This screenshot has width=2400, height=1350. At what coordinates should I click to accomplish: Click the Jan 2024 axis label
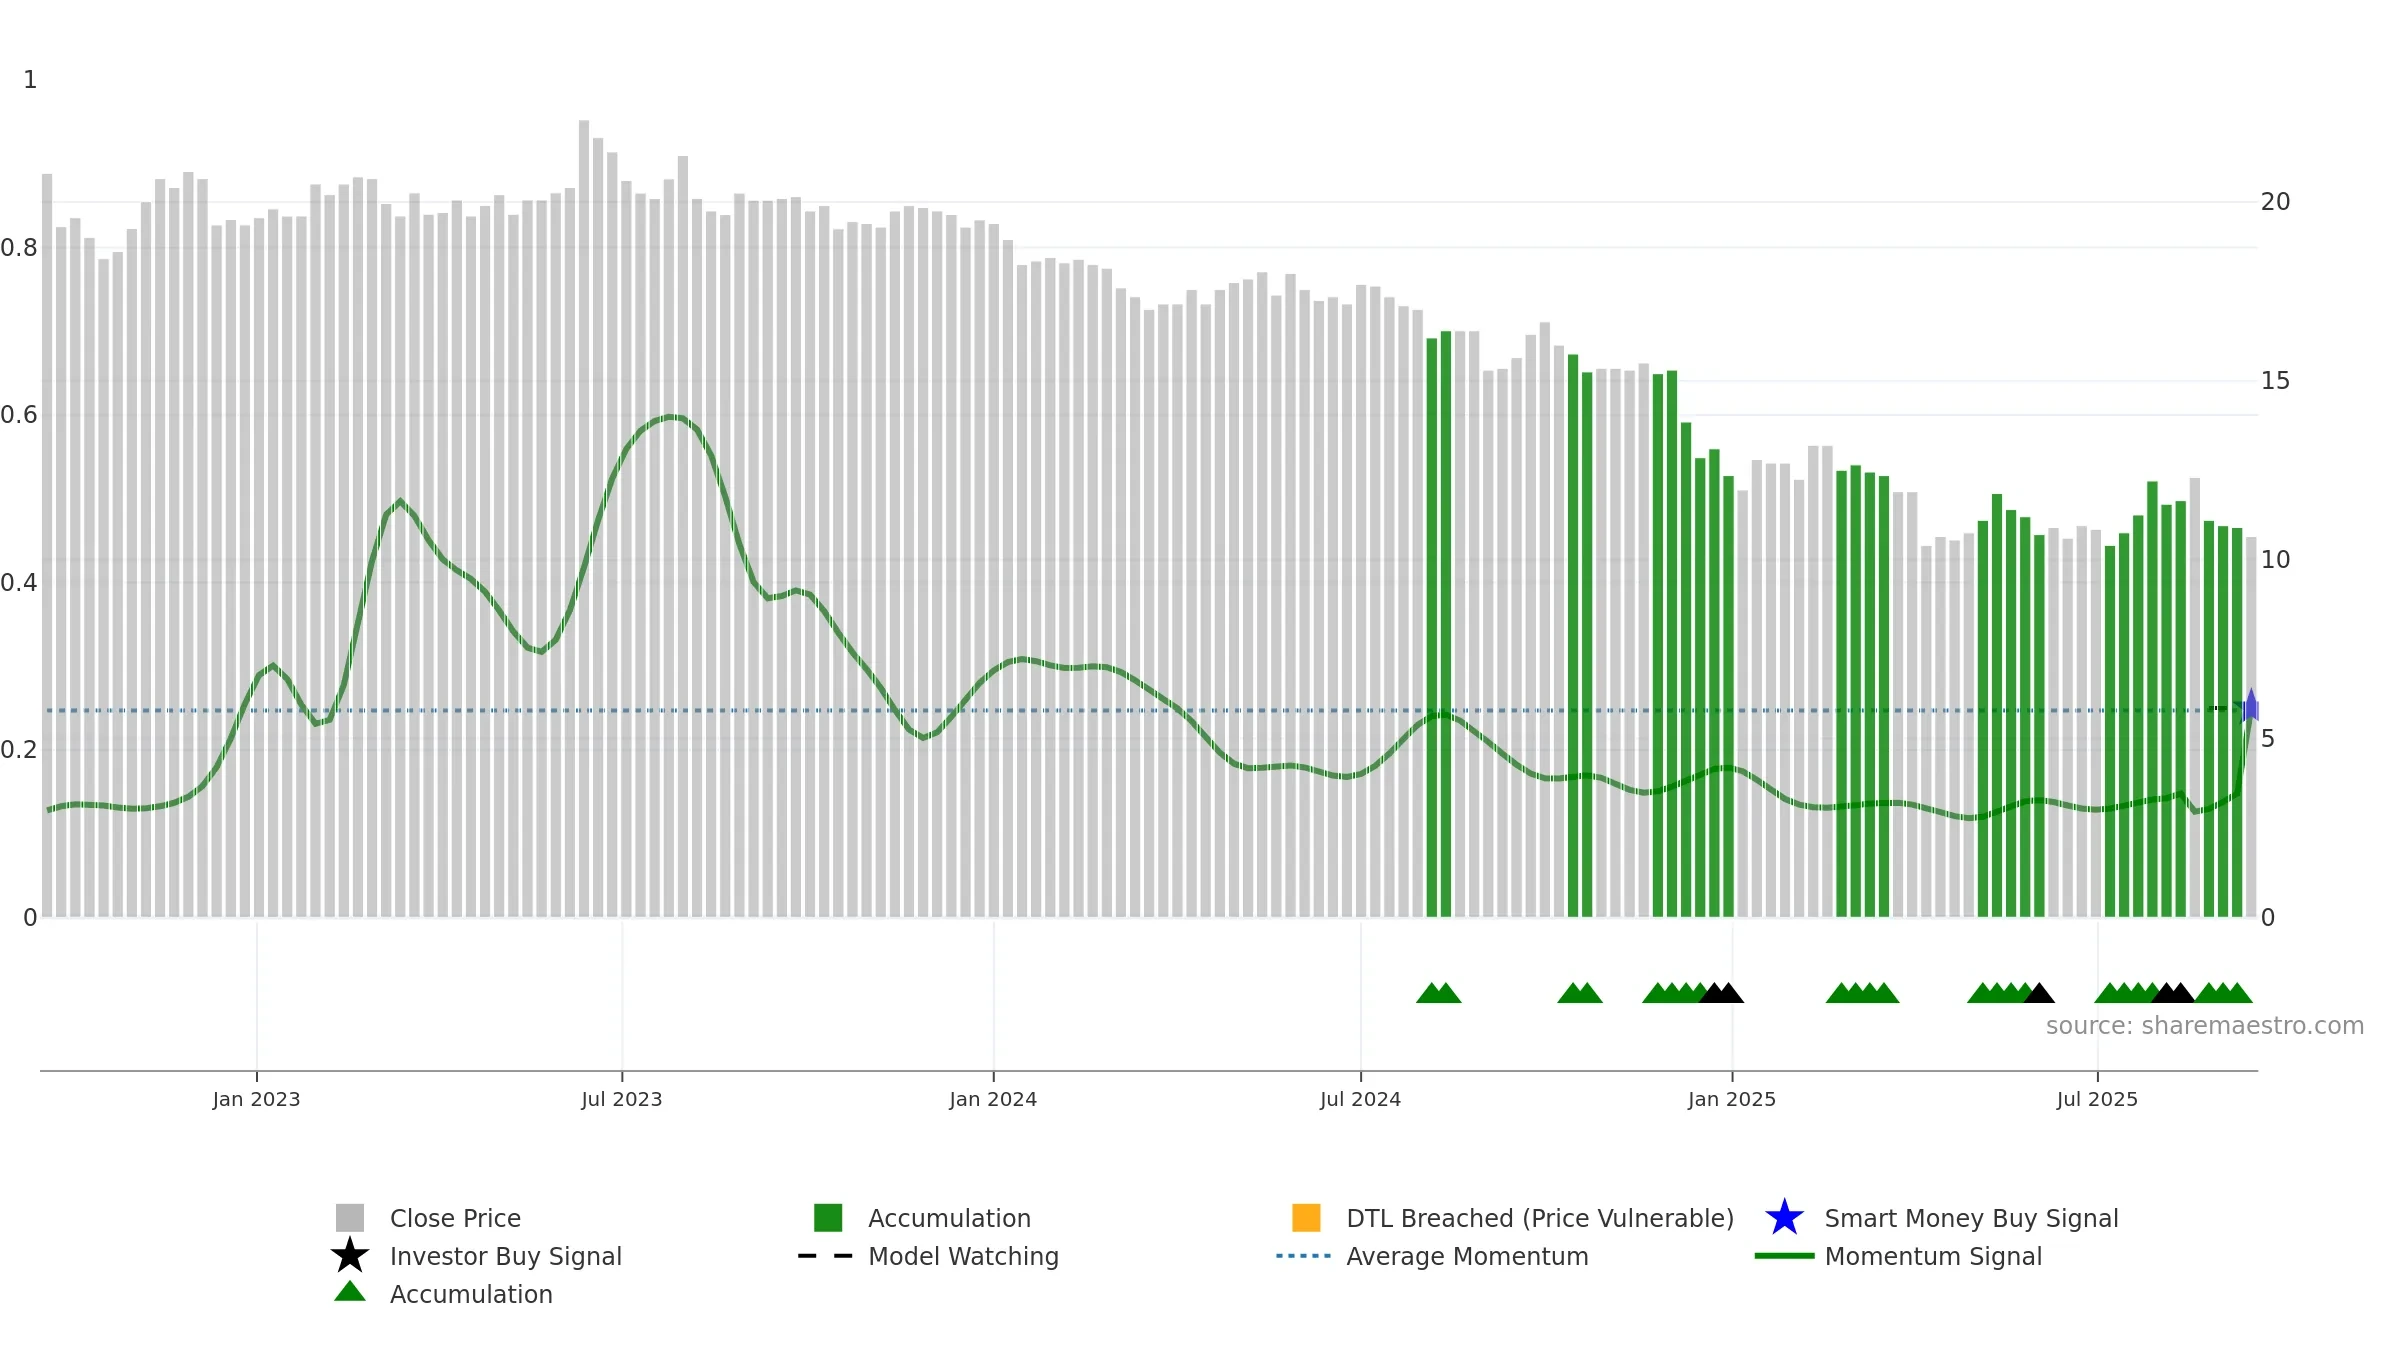coord(993,1100)
